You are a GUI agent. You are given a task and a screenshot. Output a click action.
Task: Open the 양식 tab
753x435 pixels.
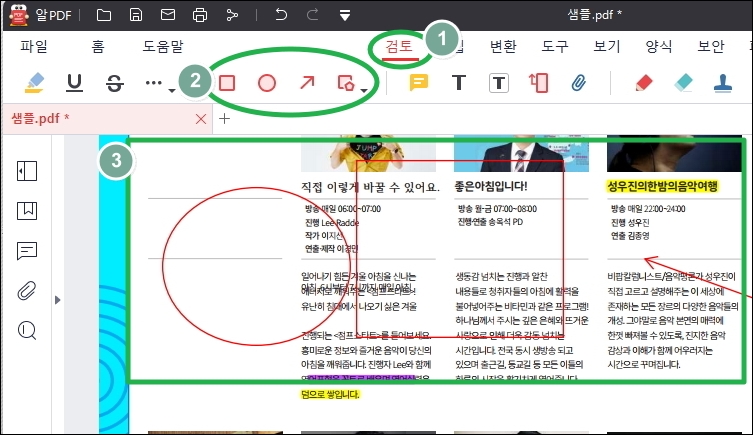[x=659, y=46]
